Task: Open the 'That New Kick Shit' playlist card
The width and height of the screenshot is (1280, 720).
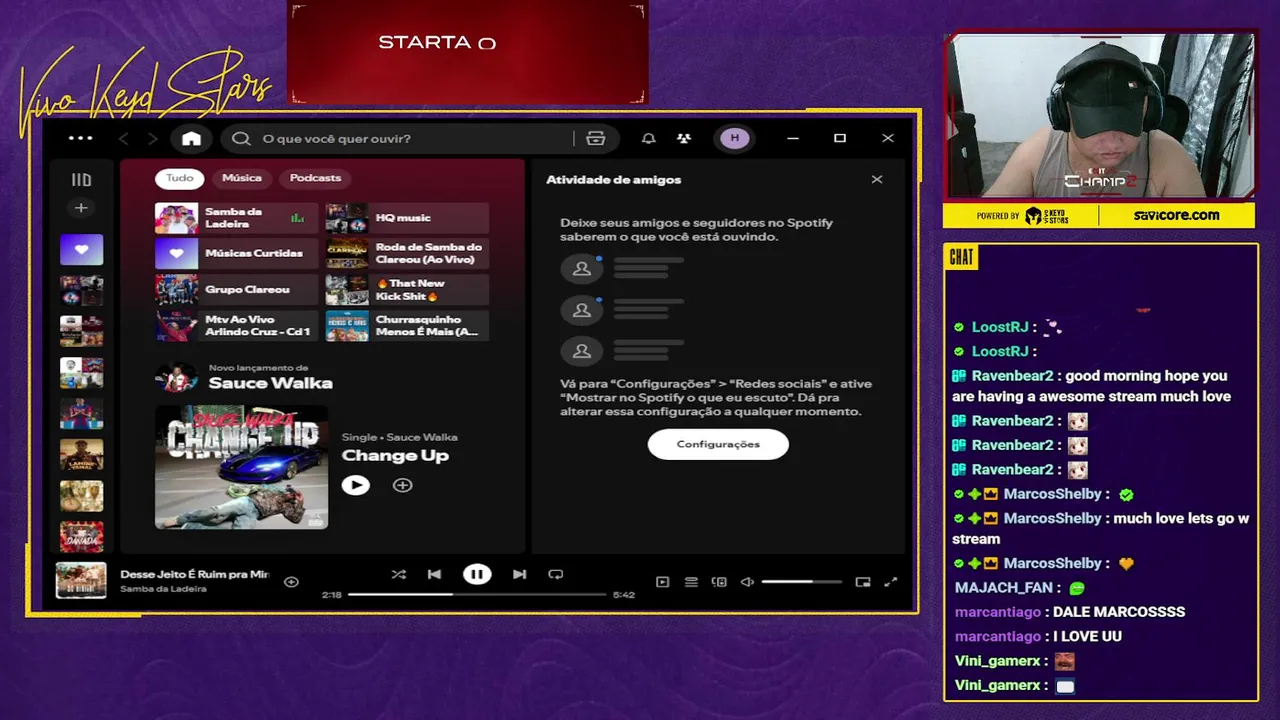Action: coord(407,290)
